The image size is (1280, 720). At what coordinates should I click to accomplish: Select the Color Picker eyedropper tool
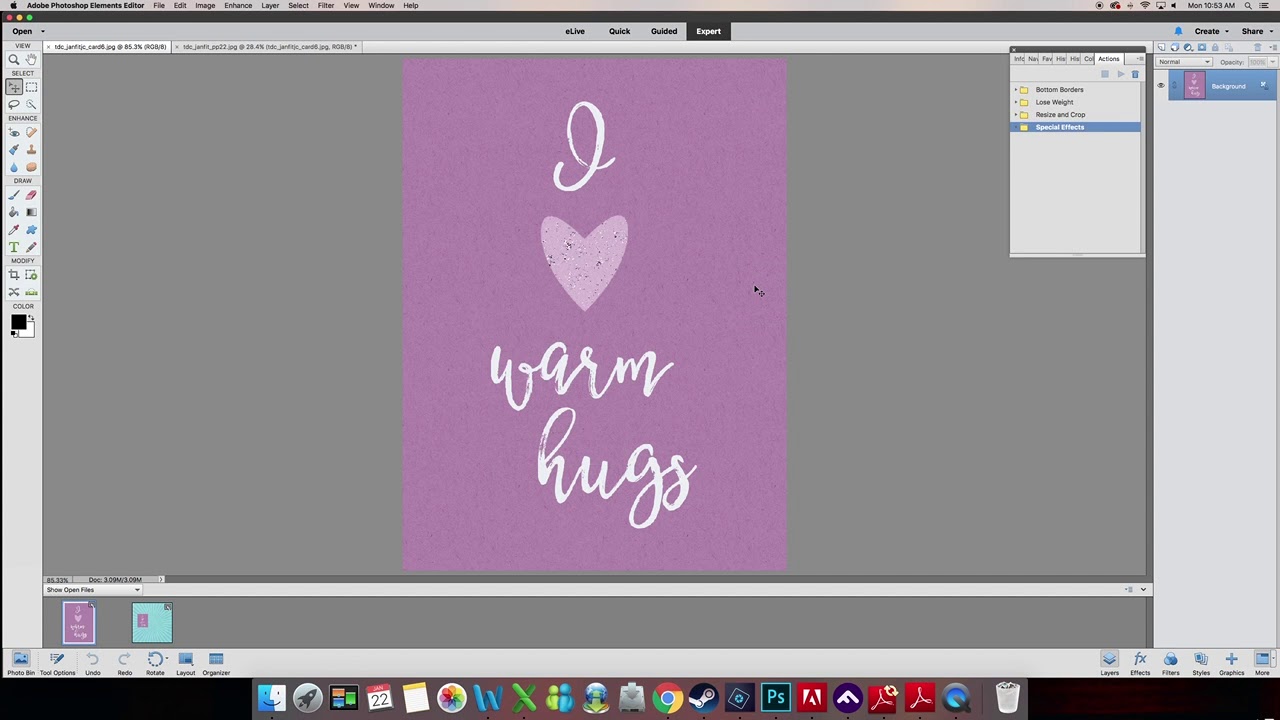(x=14, y=230)
